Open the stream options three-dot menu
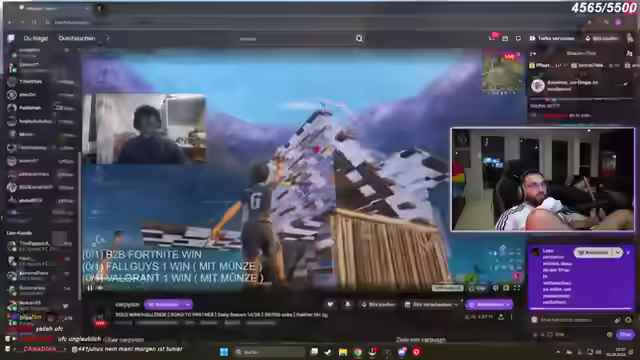The height and width of the screenshot is (360, 640). [x=511, y=317]
